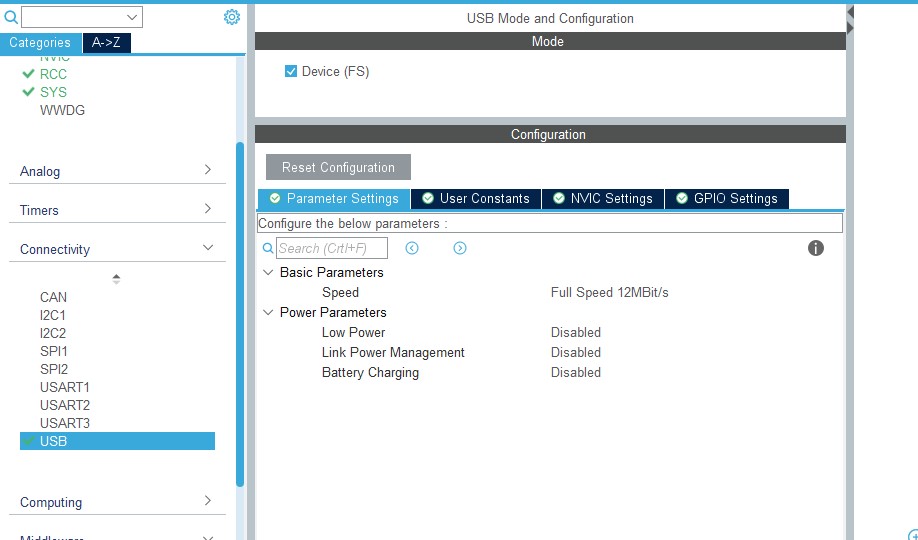Switch to the A->Z view tab
The height and width of the screenshot is (540, 918).
pos(106,43)
